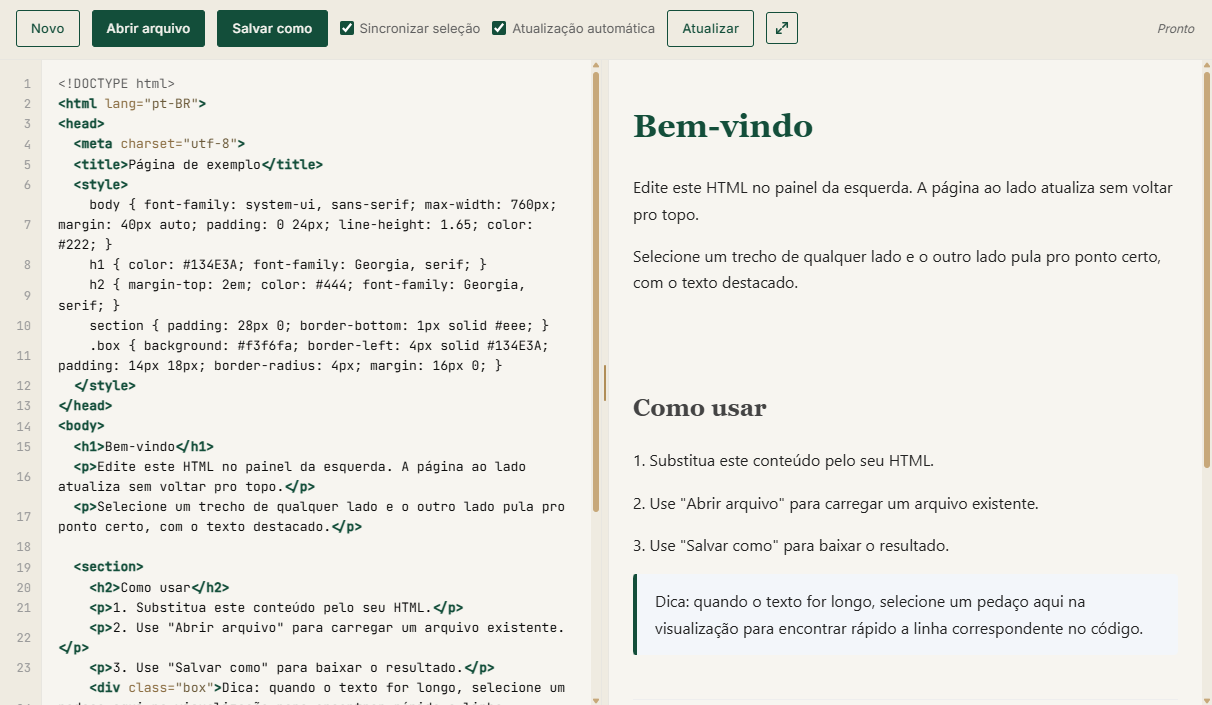1212x705 pixels.
Task: Toggle the expand fullscreen icon
Action: tap(782, 28)
